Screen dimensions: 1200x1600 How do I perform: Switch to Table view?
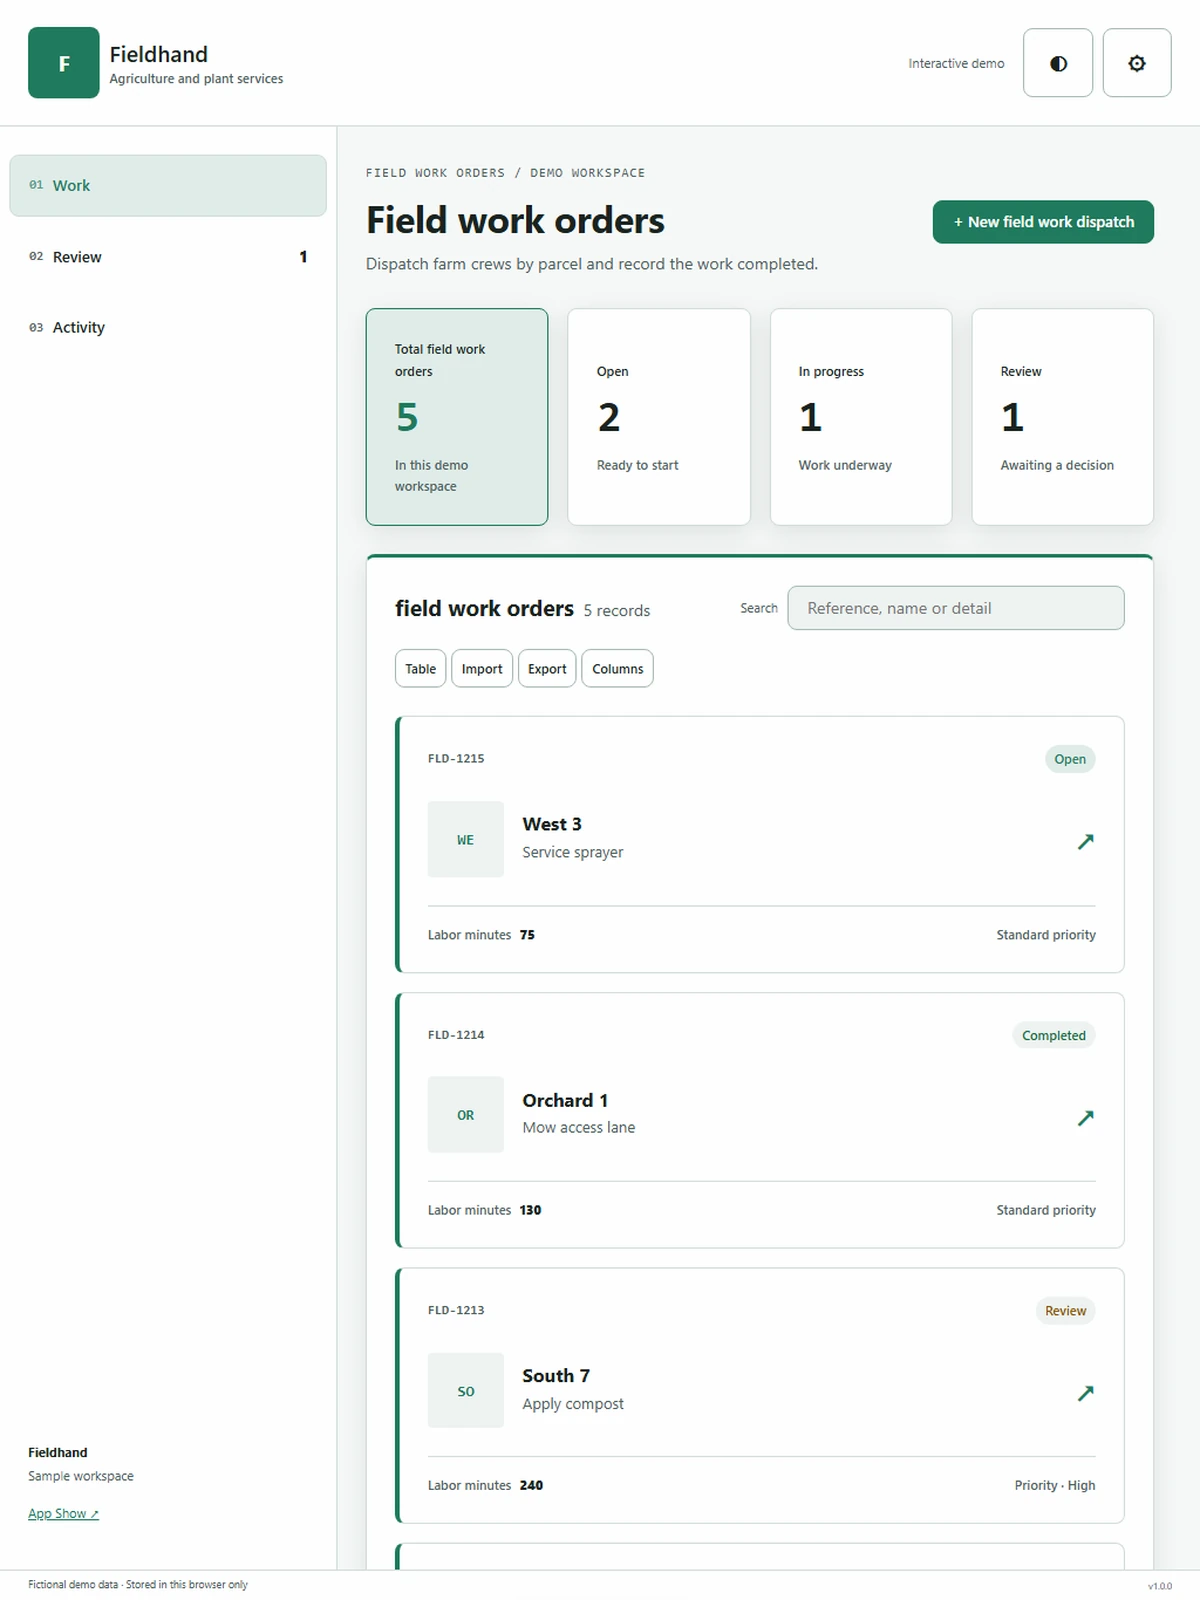(420, 669)
